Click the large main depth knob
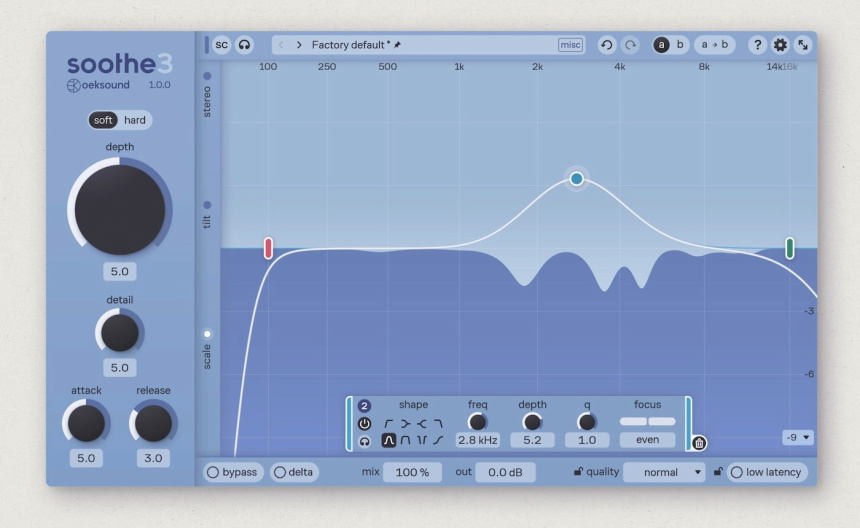Viewport: 860px width, 528px height. point(120,209)
